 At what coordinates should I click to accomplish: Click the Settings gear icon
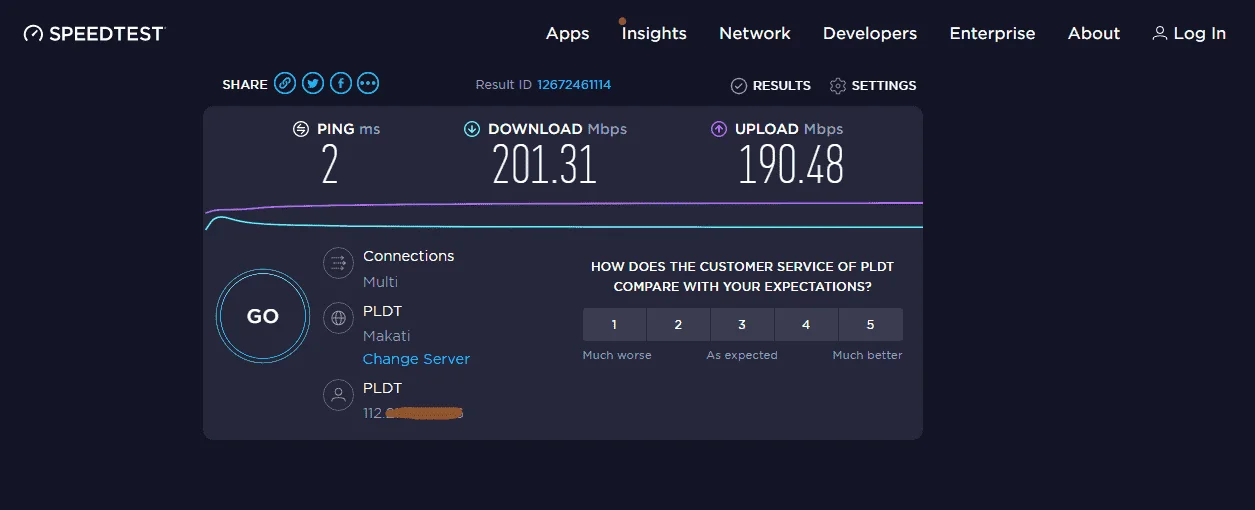[838, 86]
